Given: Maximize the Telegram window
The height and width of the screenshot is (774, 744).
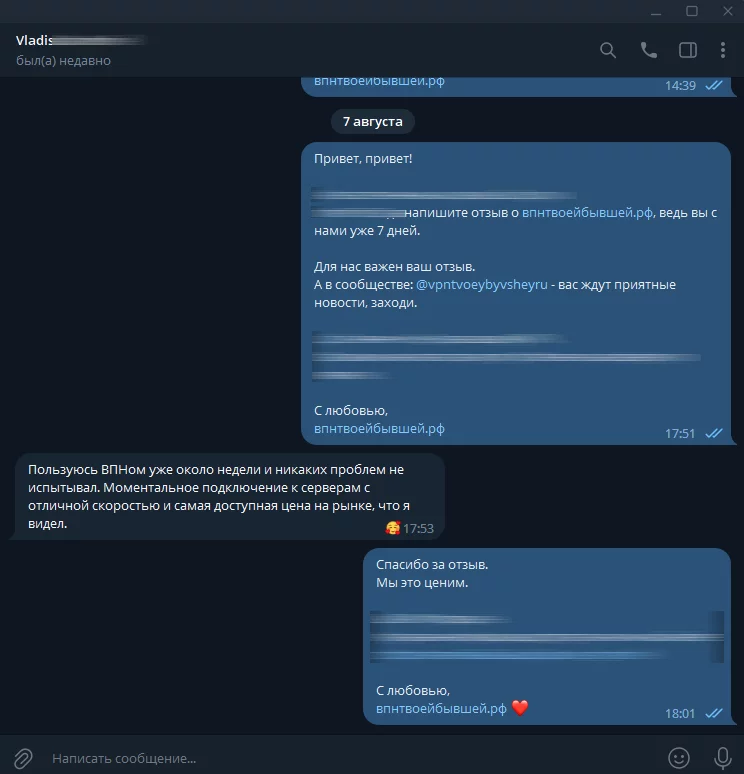Looking at the screenshot, I should (692, 11).
